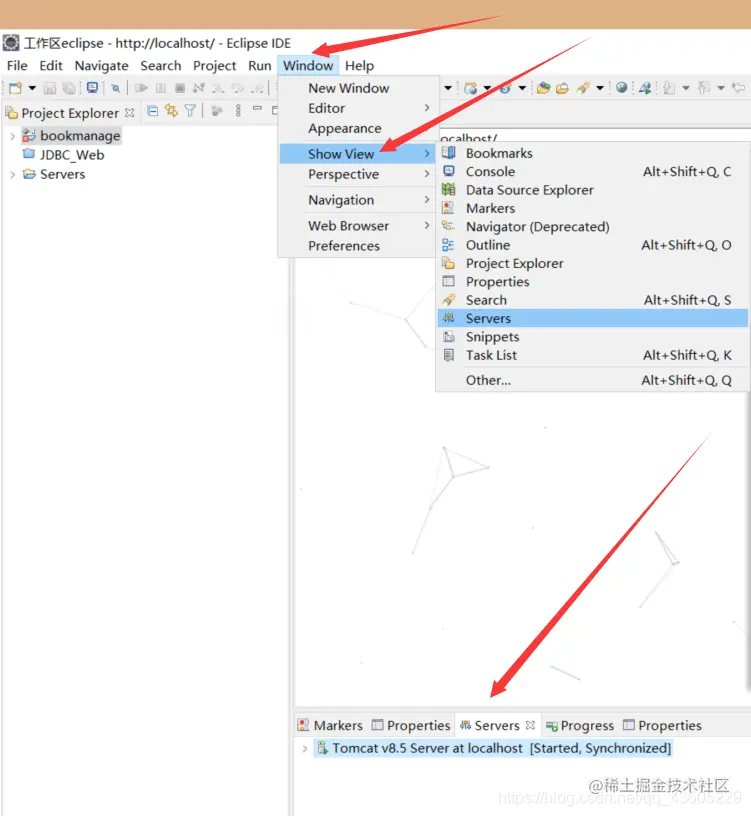Open the Appearance menu entry
The height and width of the screenshot is (816, 751).
pos(359,129)
